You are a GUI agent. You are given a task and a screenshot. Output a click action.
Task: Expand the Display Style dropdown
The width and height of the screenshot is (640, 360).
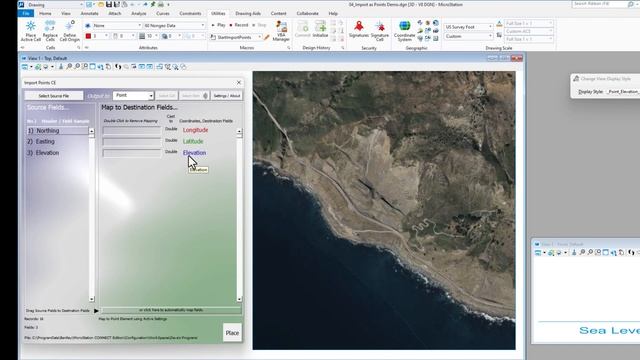click(623, 92)
